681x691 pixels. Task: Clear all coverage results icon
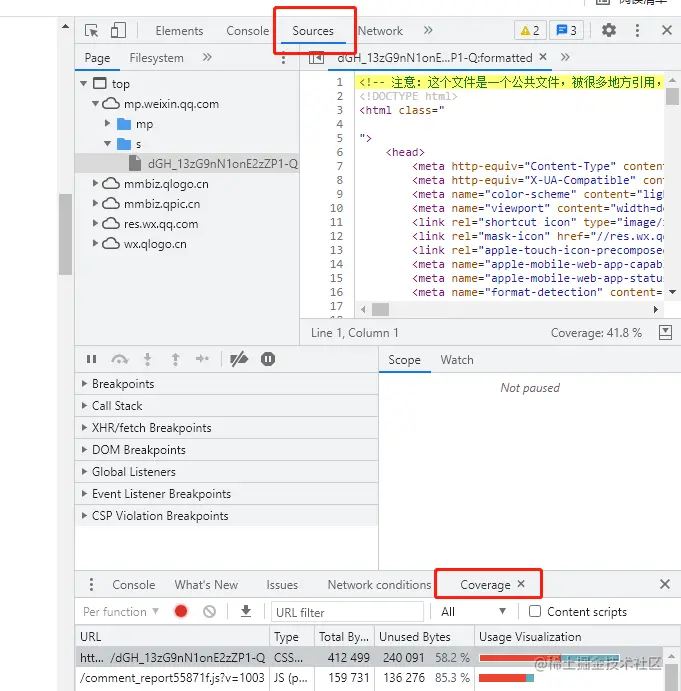tap(209, 612)
